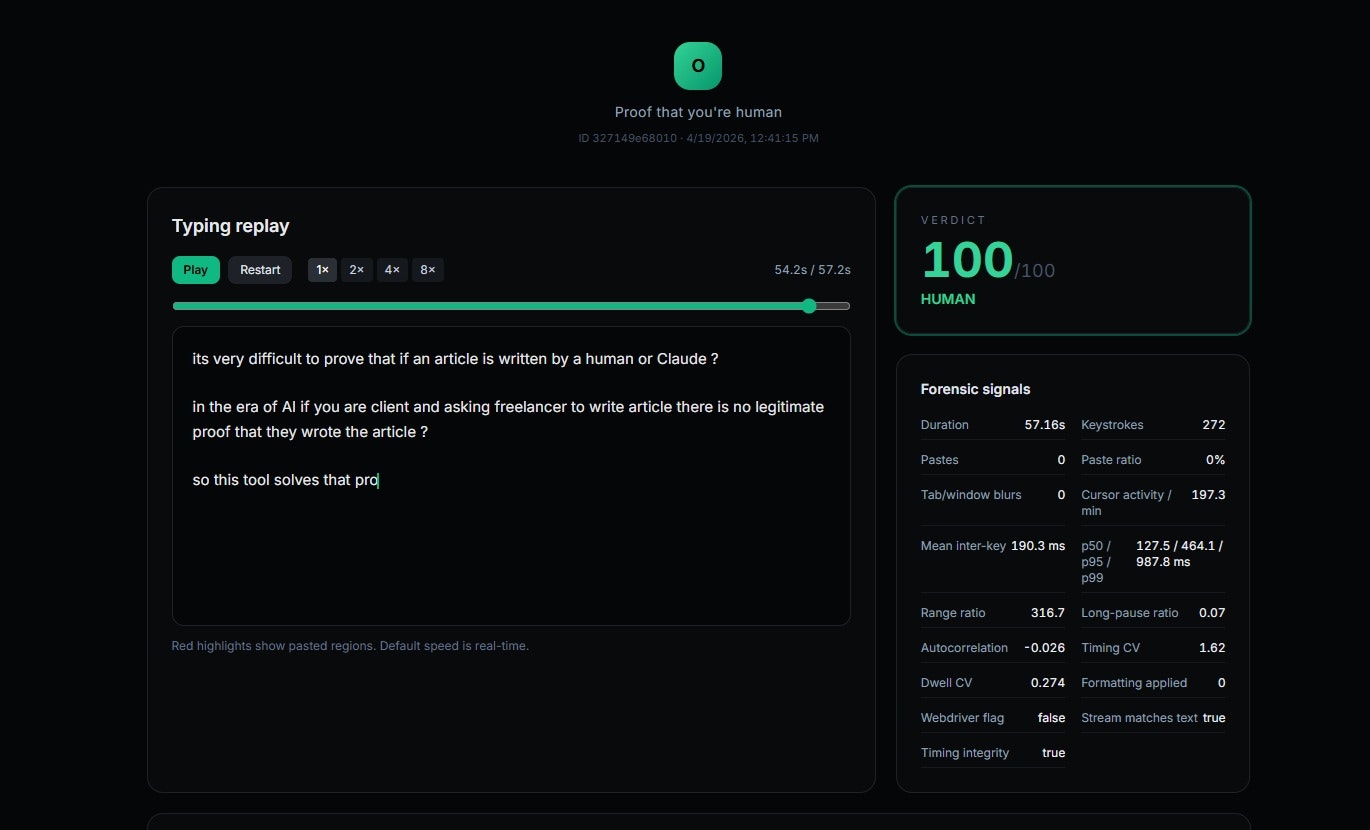The height and width of the screenshot is (830, 1370).
Task: Set playback speed to 1×
Action: click(x=322, y=270)
